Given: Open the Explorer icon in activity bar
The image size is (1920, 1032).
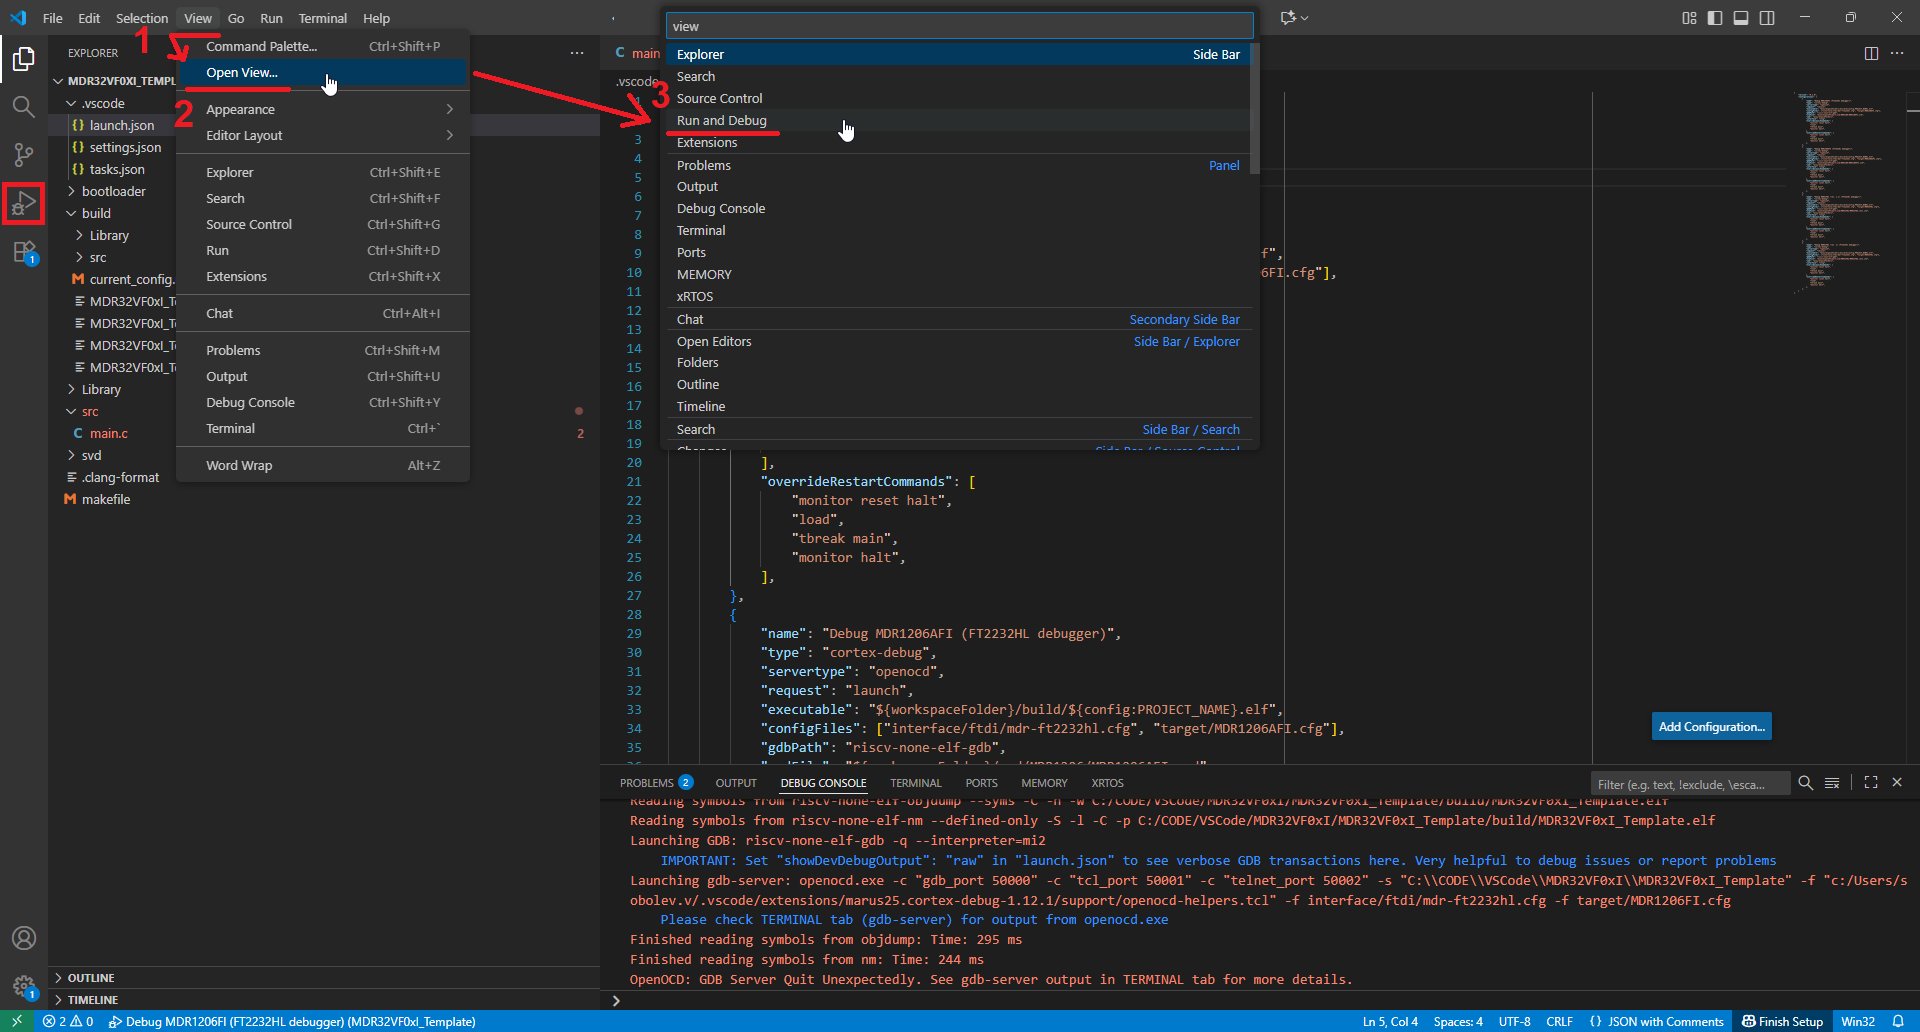Looking at the screenshot, I should (x=24, y=60).
